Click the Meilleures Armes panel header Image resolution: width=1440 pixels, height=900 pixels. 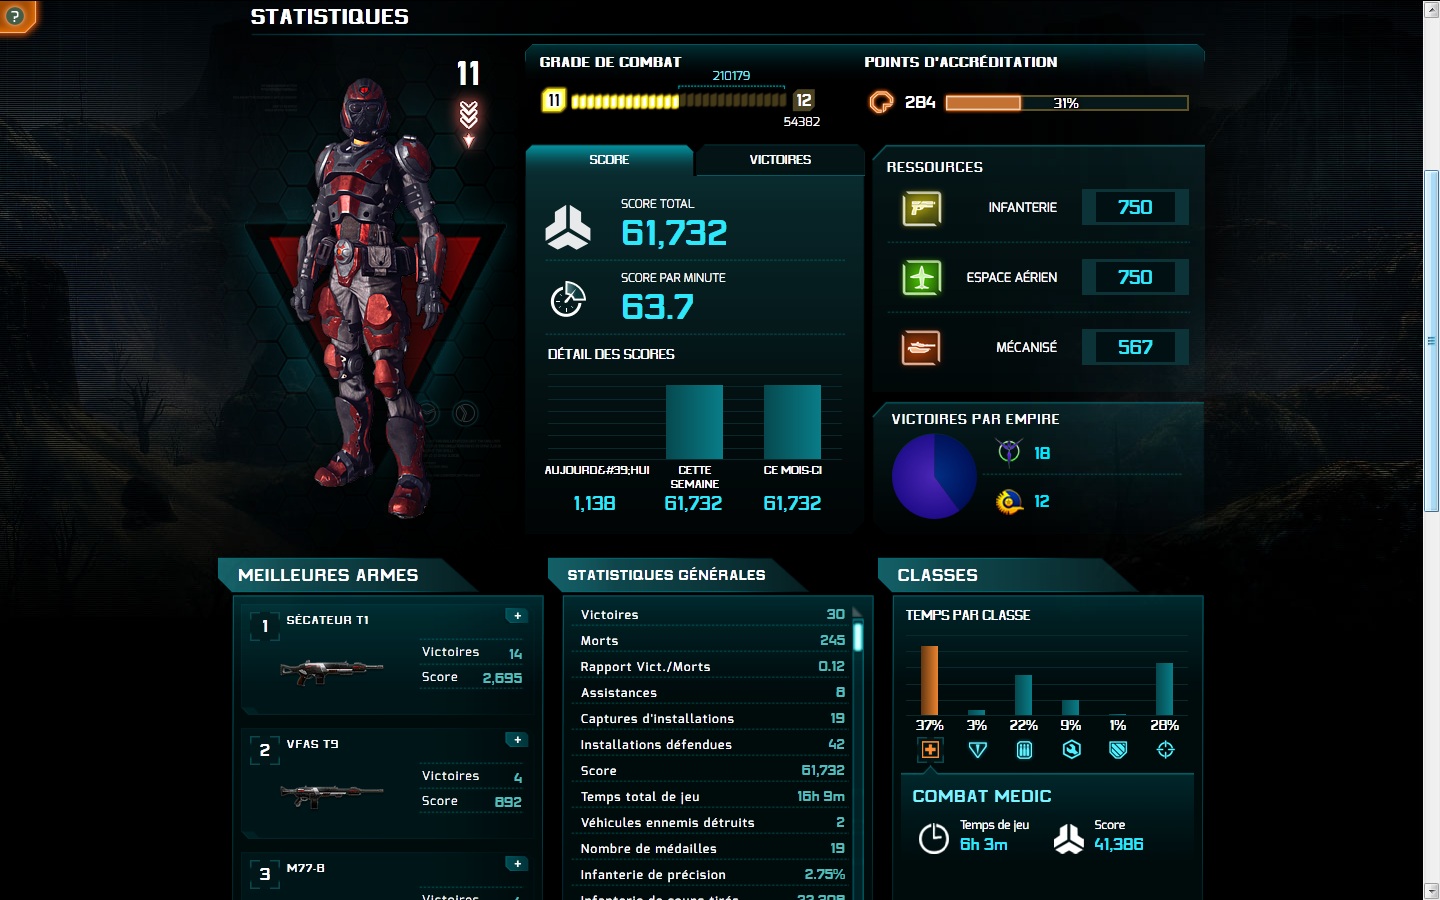347,575
